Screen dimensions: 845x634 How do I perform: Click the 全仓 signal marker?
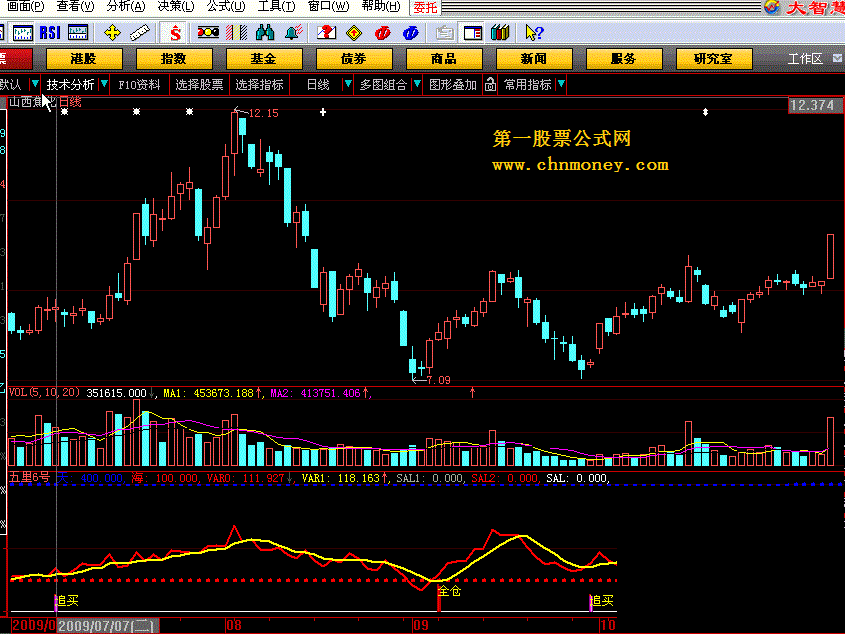(x=449, y=591)
